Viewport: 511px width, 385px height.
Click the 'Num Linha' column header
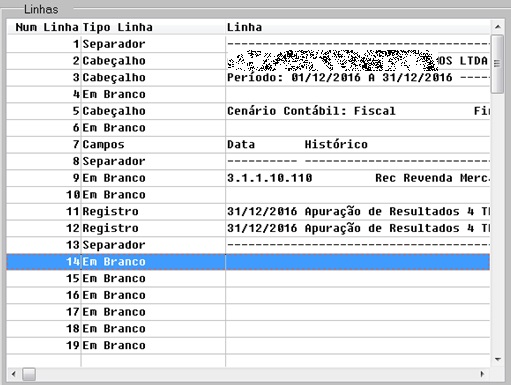click(x=44, y=27)
